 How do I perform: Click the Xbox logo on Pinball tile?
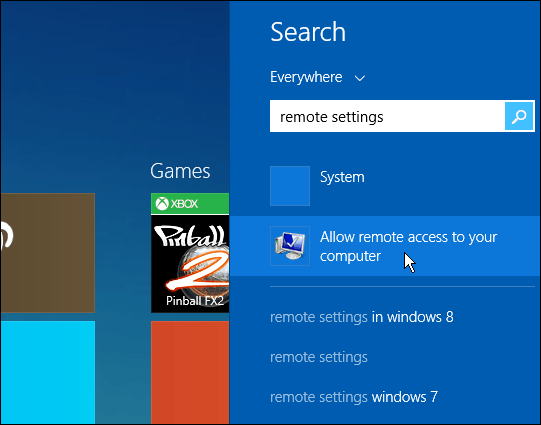tap(162, 204)
